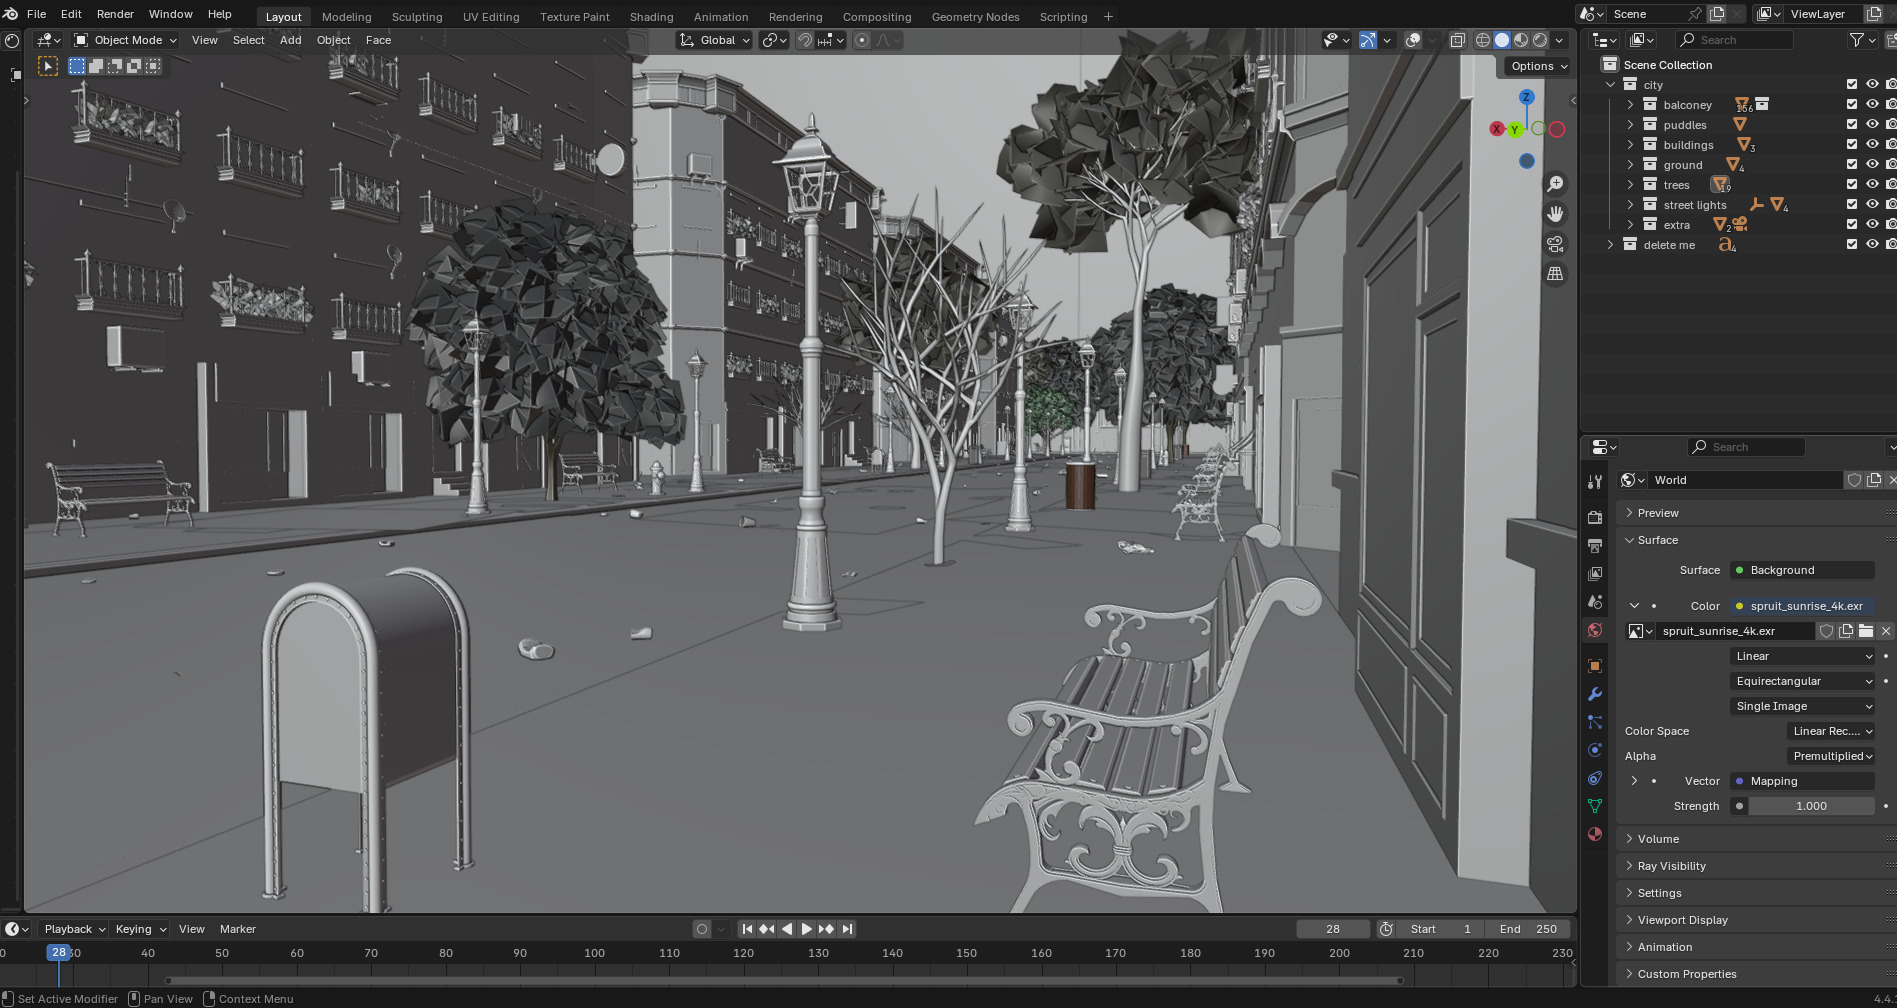Screen dimensions: 1897x1008
Task: Expand the Volume panel
Action: [x=1658, y=839]
